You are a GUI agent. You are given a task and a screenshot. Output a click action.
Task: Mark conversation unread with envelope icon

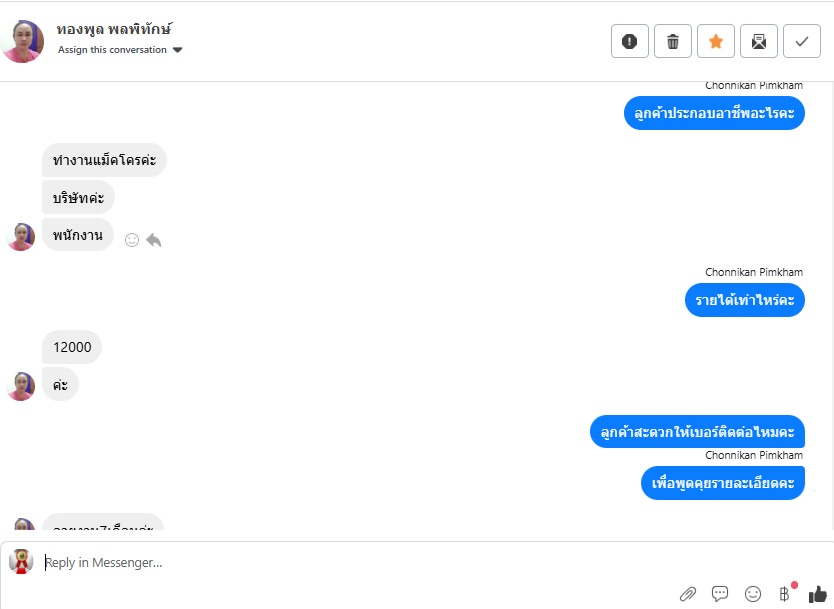coord(759,41)
